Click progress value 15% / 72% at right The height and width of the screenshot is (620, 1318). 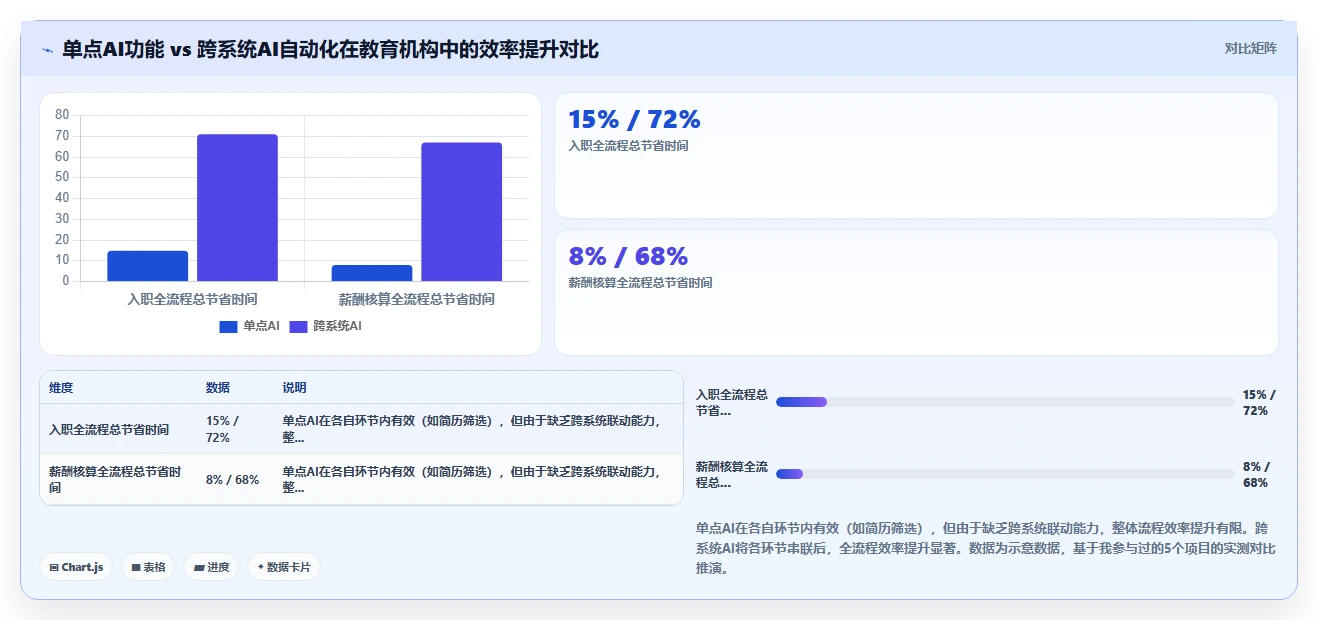tap(1259, 402)
